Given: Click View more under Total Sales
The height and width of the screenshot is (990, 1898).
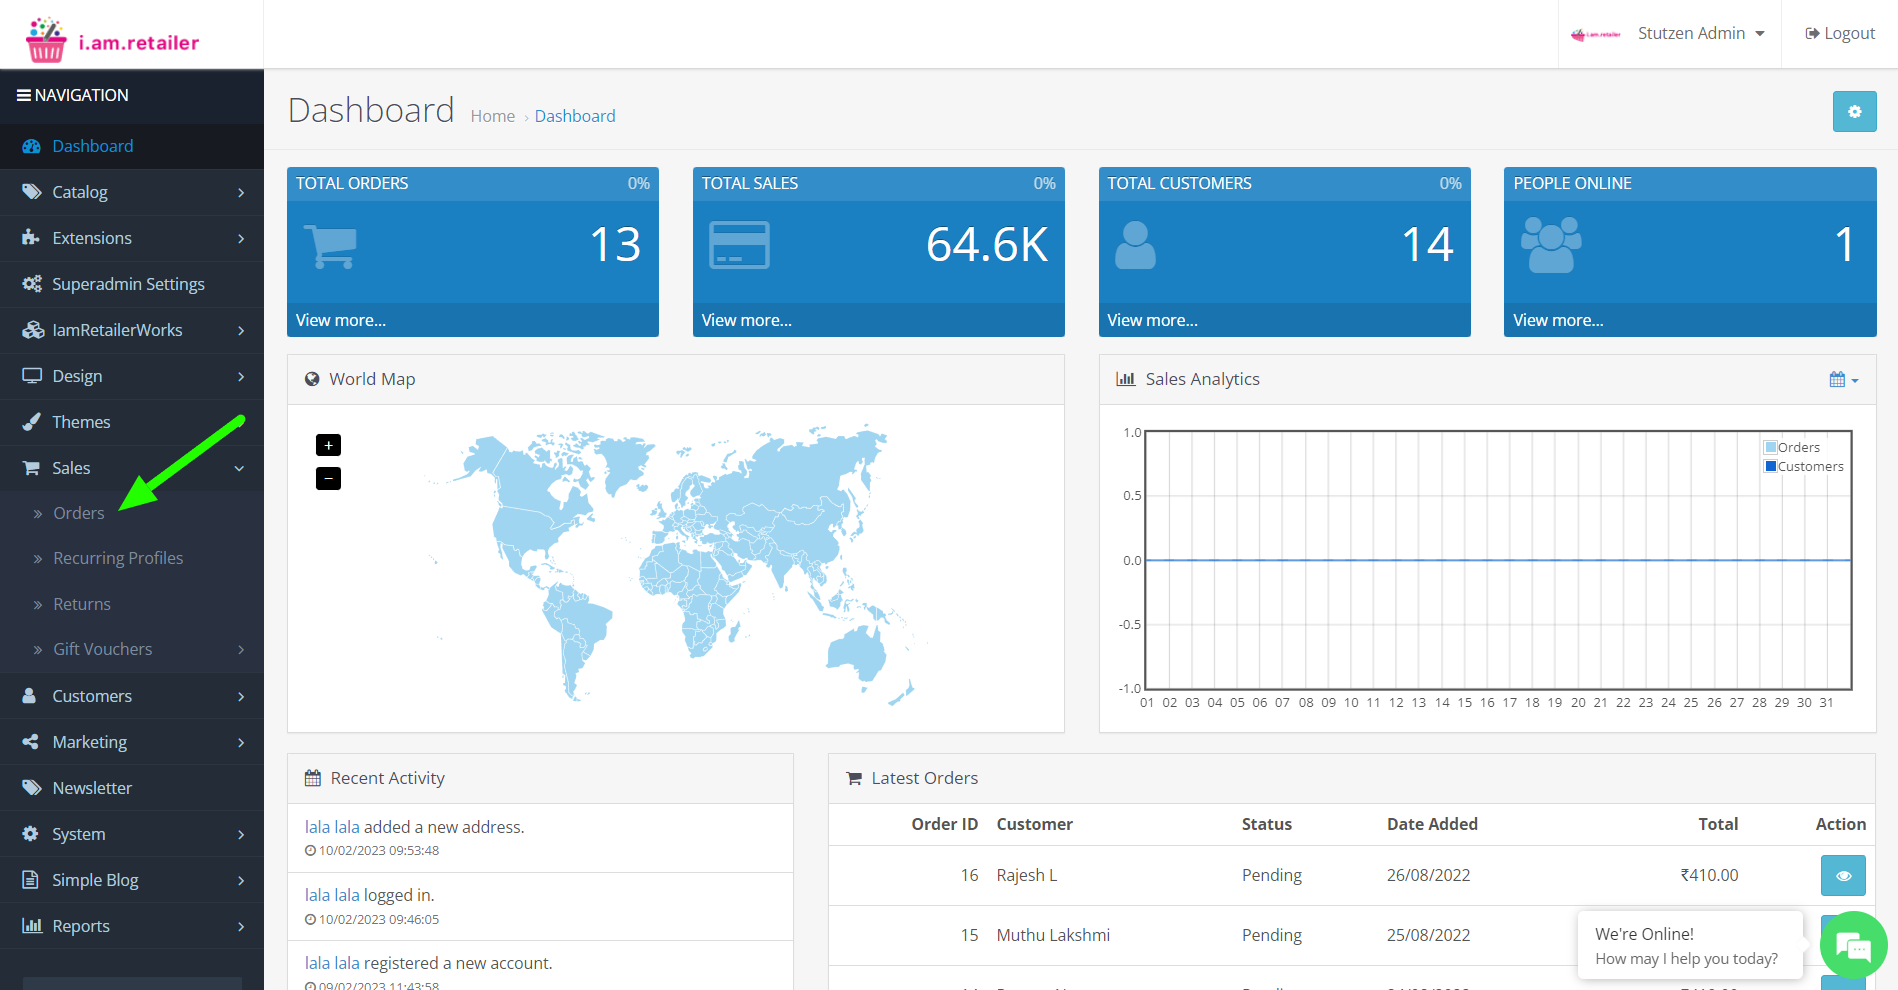Looking at the screenshot, I should pyautogui.click(x=747, y=320).
